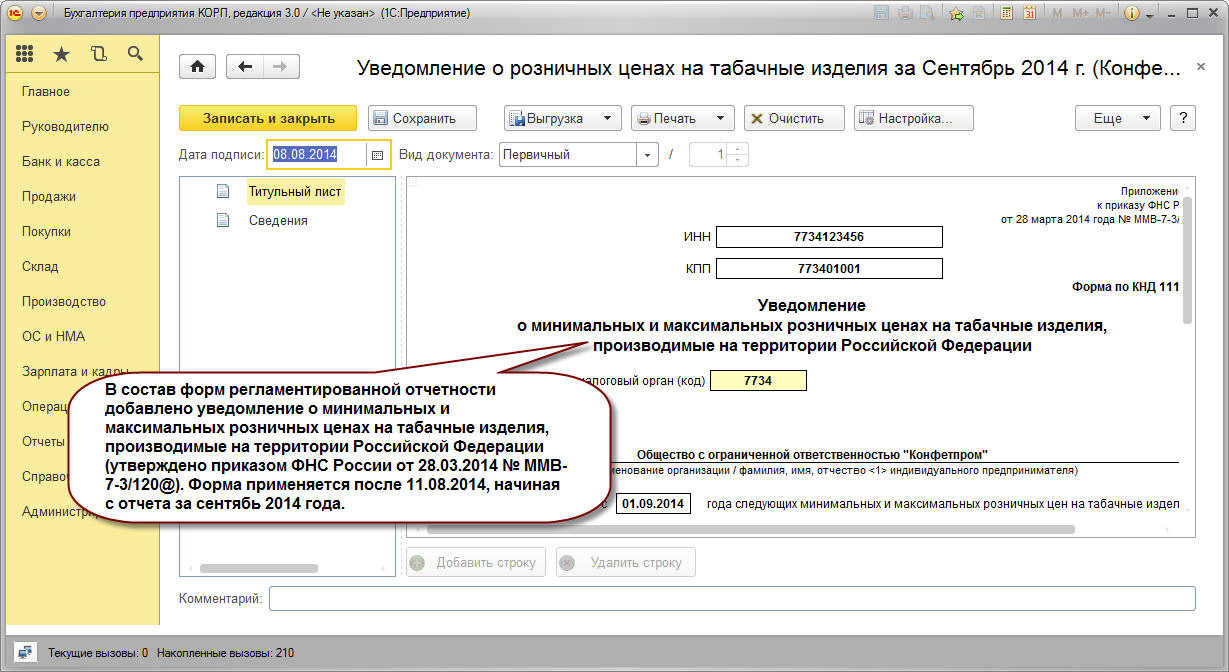
Task: Expand the Печать dropdown
Action: [x=720, y=118]
